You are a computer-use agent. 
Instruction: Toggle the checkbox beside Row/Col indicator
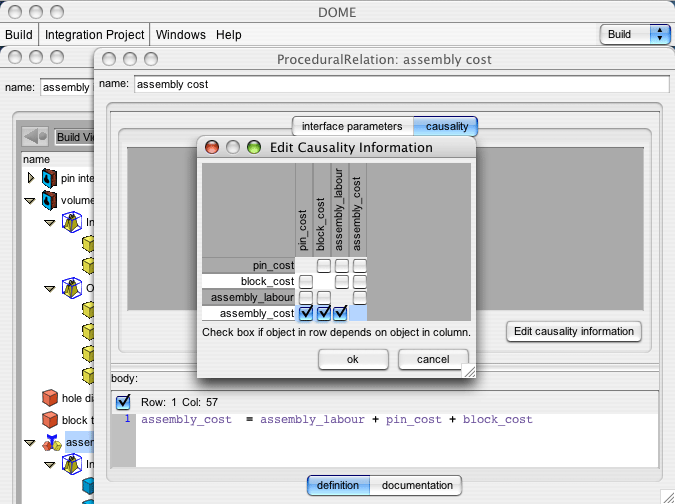tap(123, 402)
